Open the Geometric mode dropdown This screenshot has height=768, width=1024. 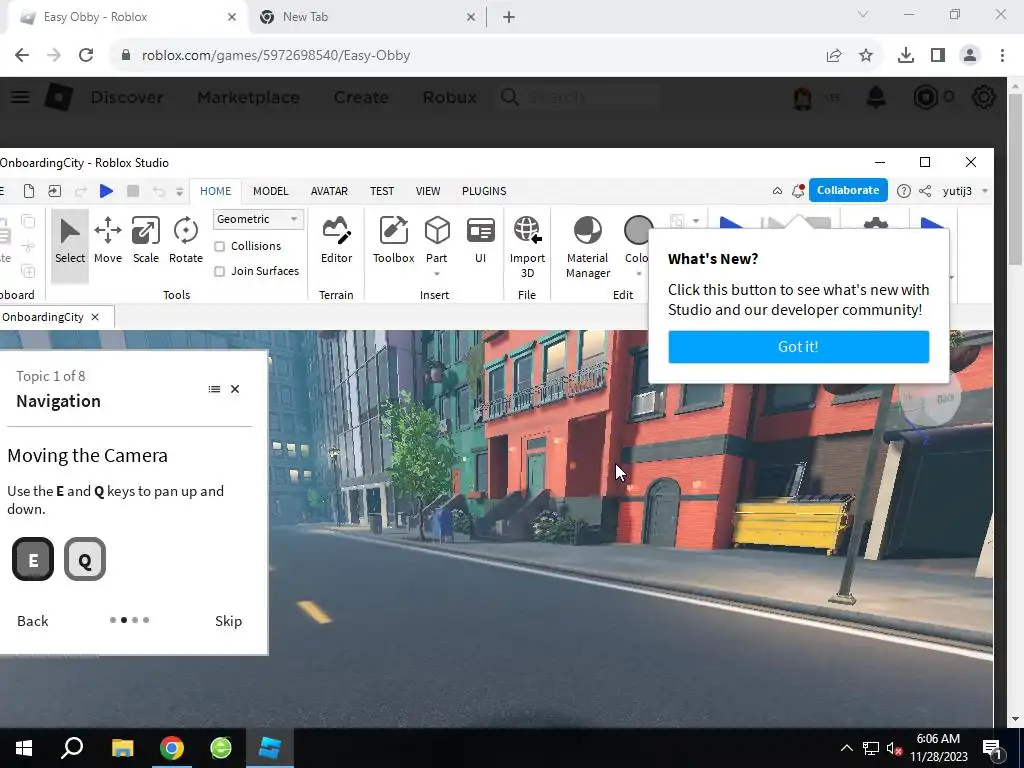(x=258, y=219)
